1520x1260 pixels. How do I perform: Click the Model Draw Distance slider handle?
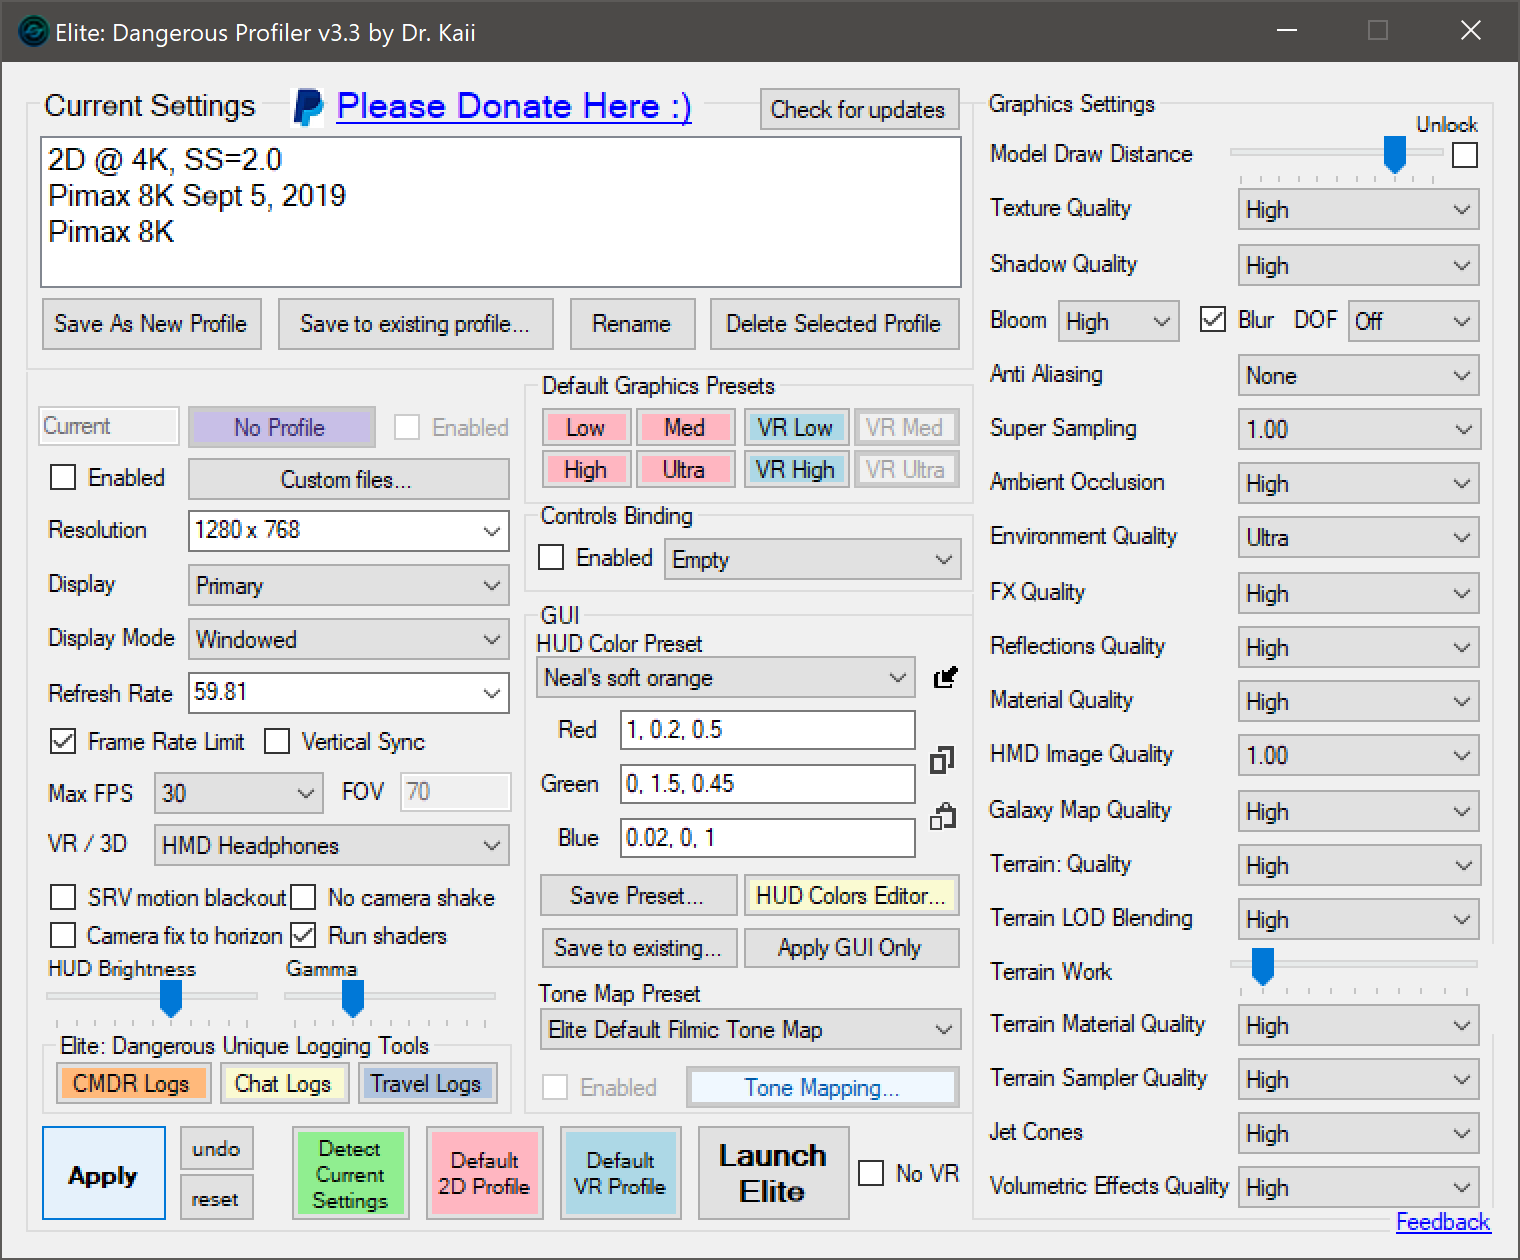[x=1395, y=155]
